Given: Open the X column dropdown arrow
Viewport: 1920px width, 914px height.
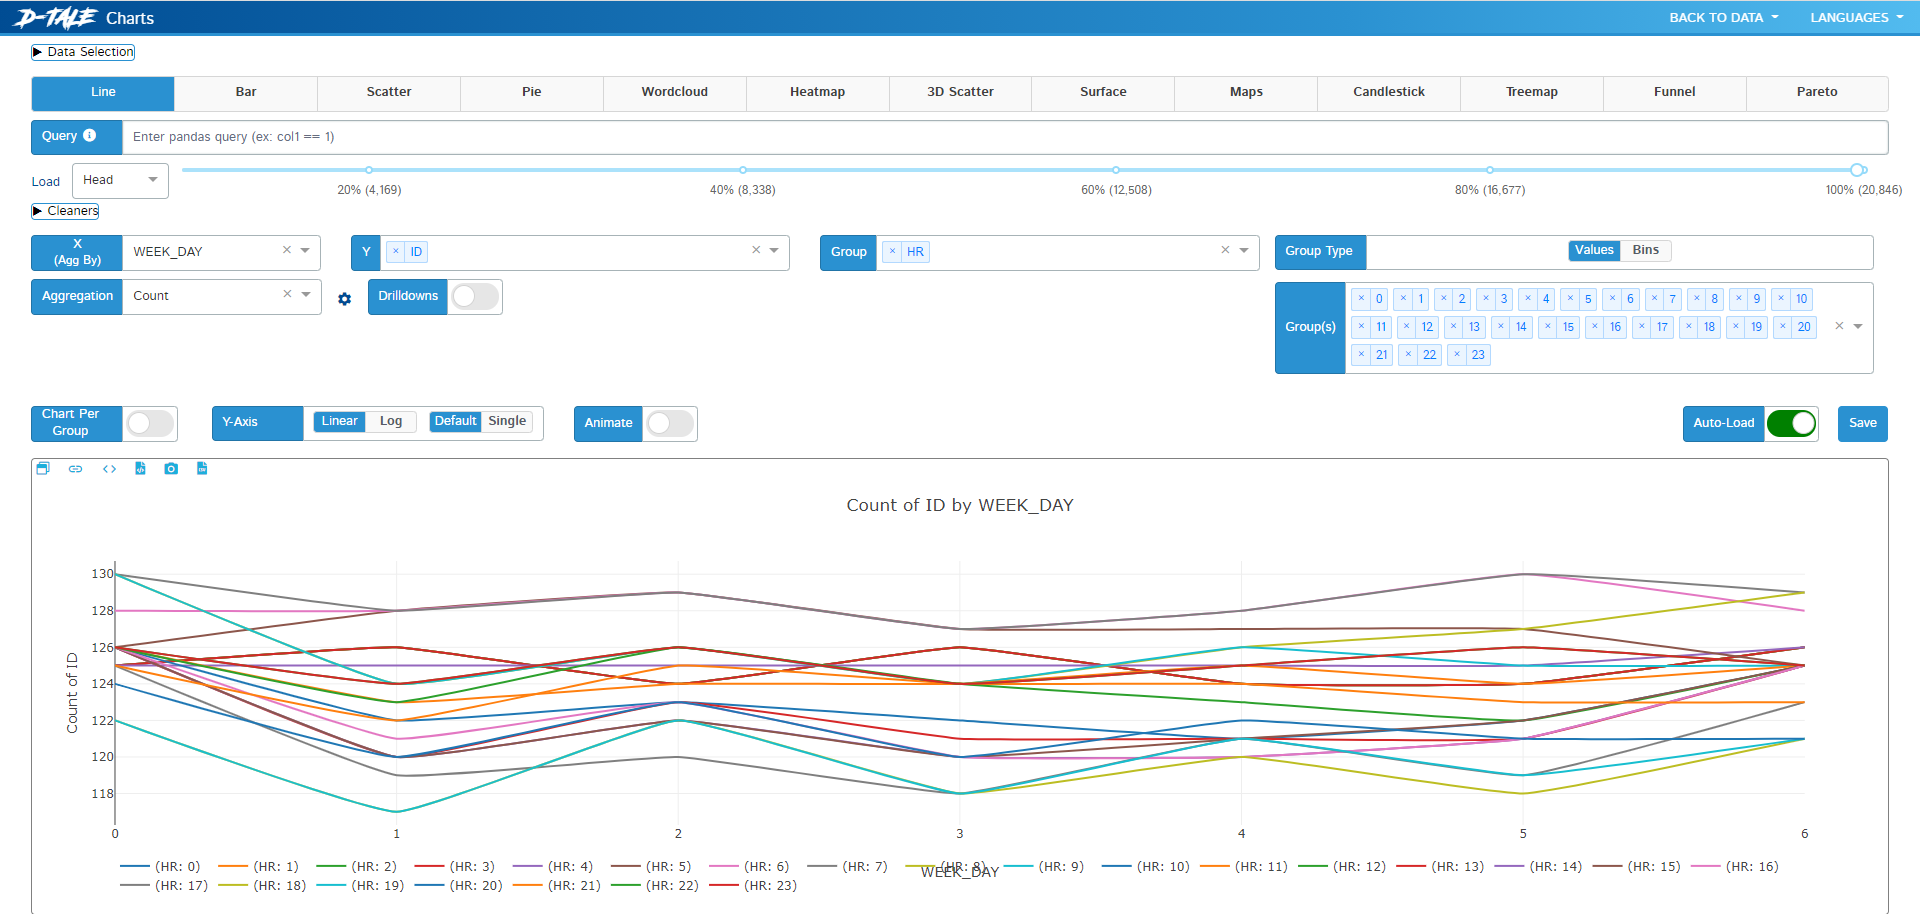Looking at the screenshot, I should (x=305, y=250).
